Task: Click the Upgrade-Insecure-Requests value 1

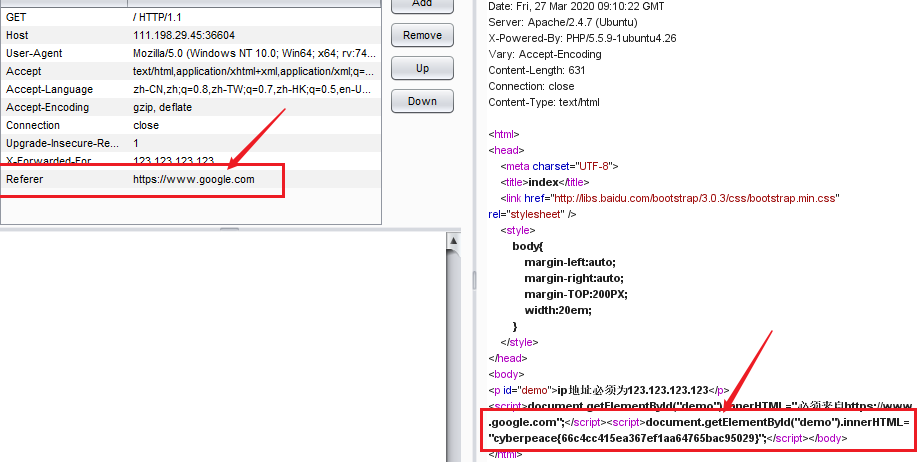Action: pyautogui.click(x=136, y=143)
